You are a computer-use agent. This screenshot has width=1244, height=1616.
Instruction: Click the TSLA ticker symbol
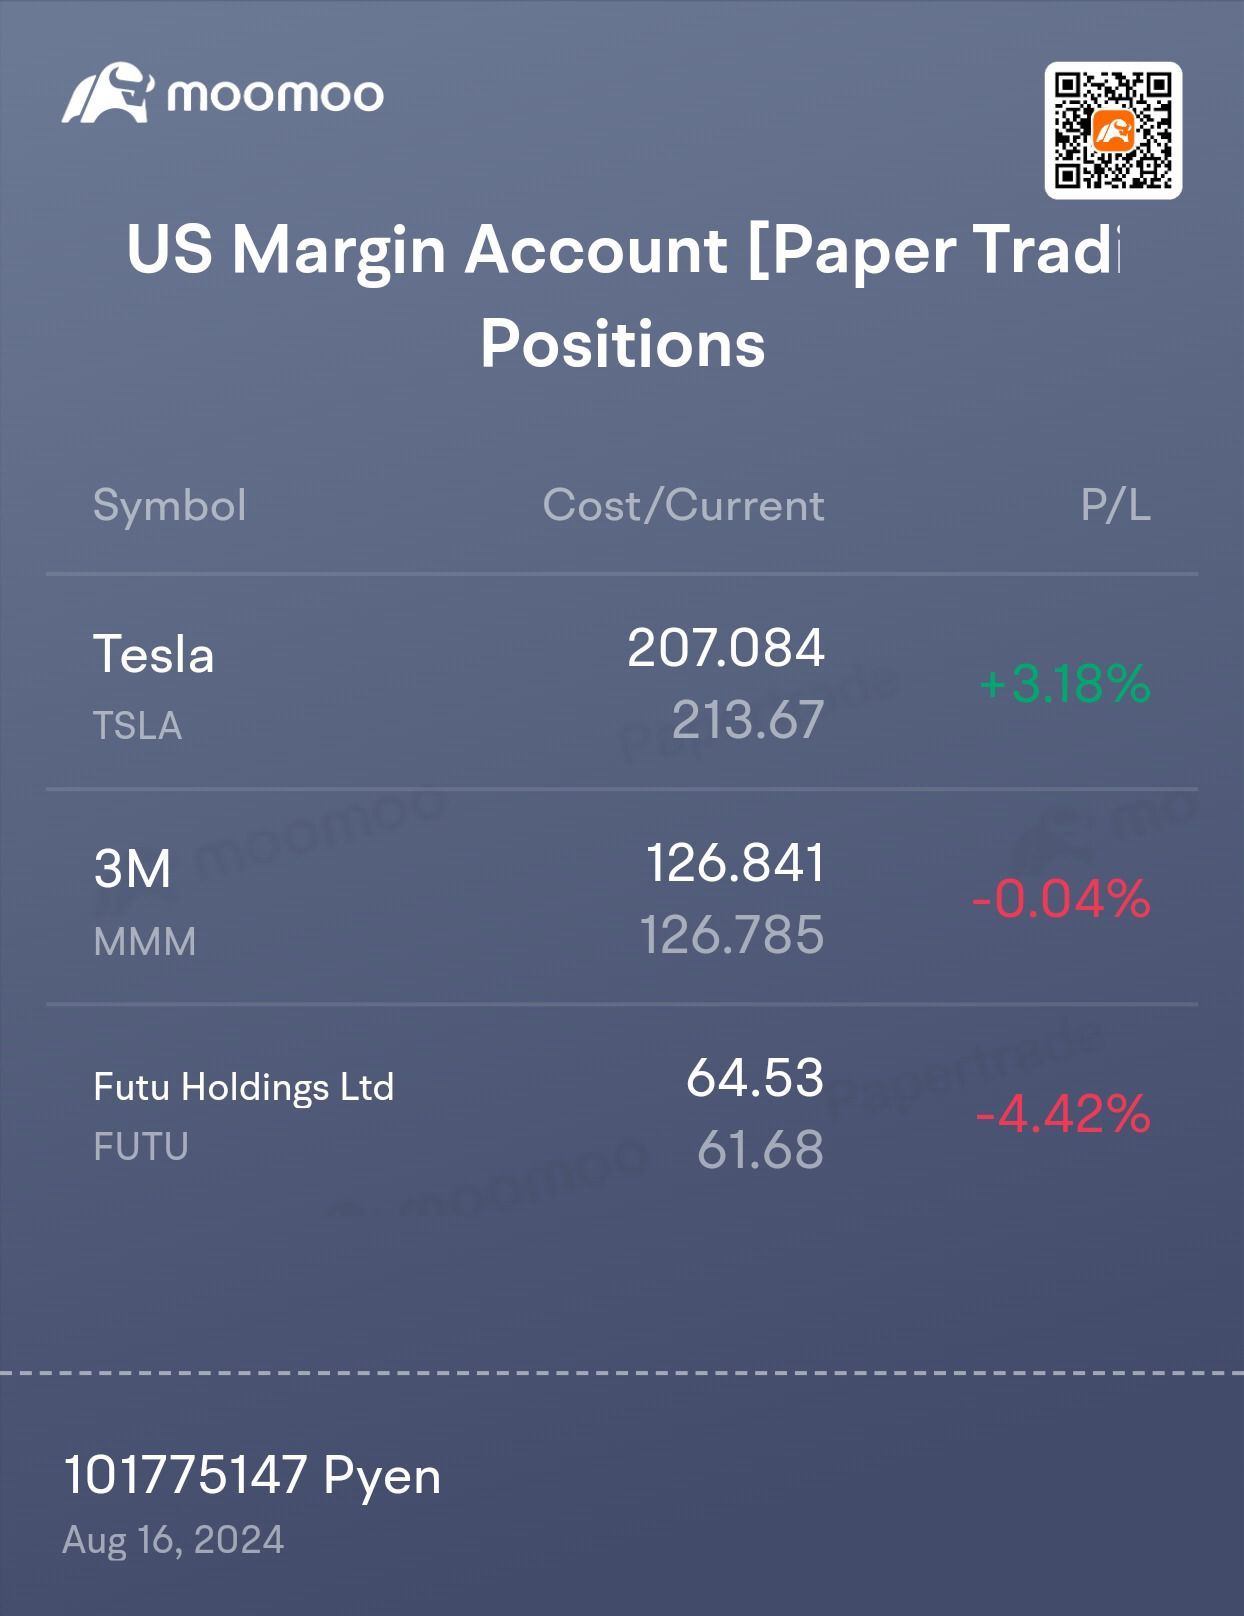(x=138, y=726)
